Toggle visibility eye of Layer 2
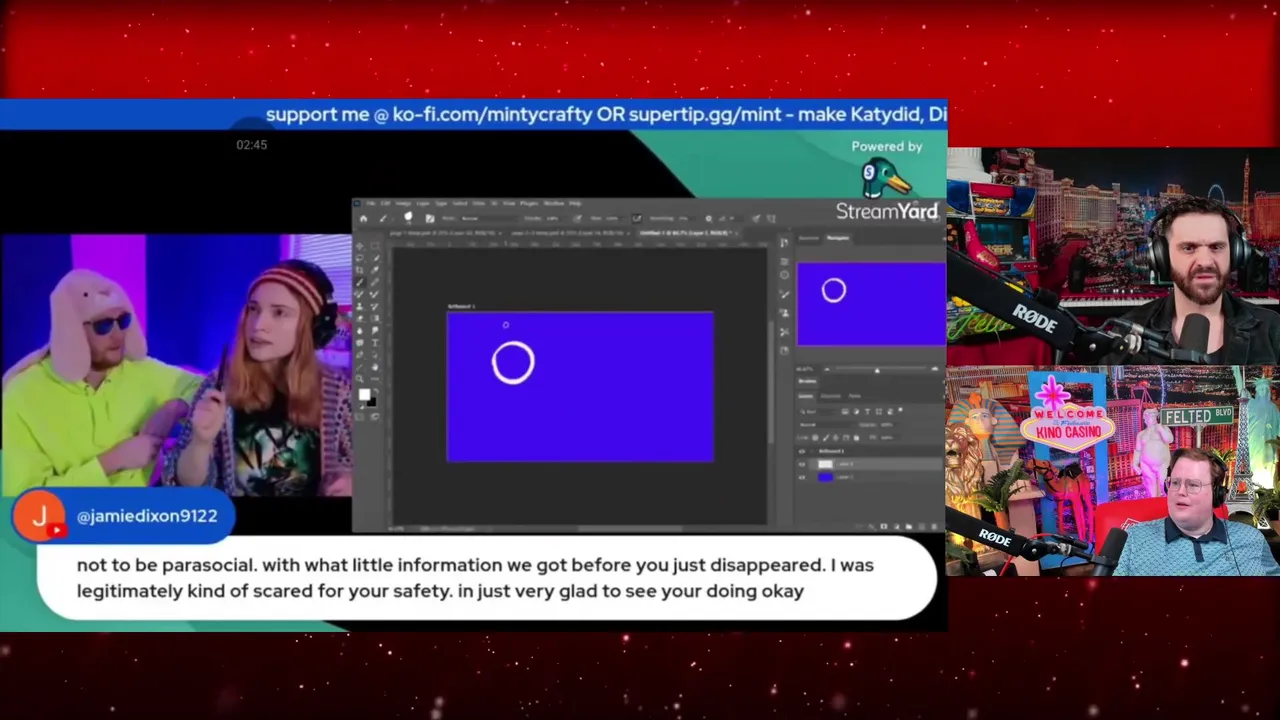The height and width of the screenshot is (720, 1280). click(x=802, y=464)
